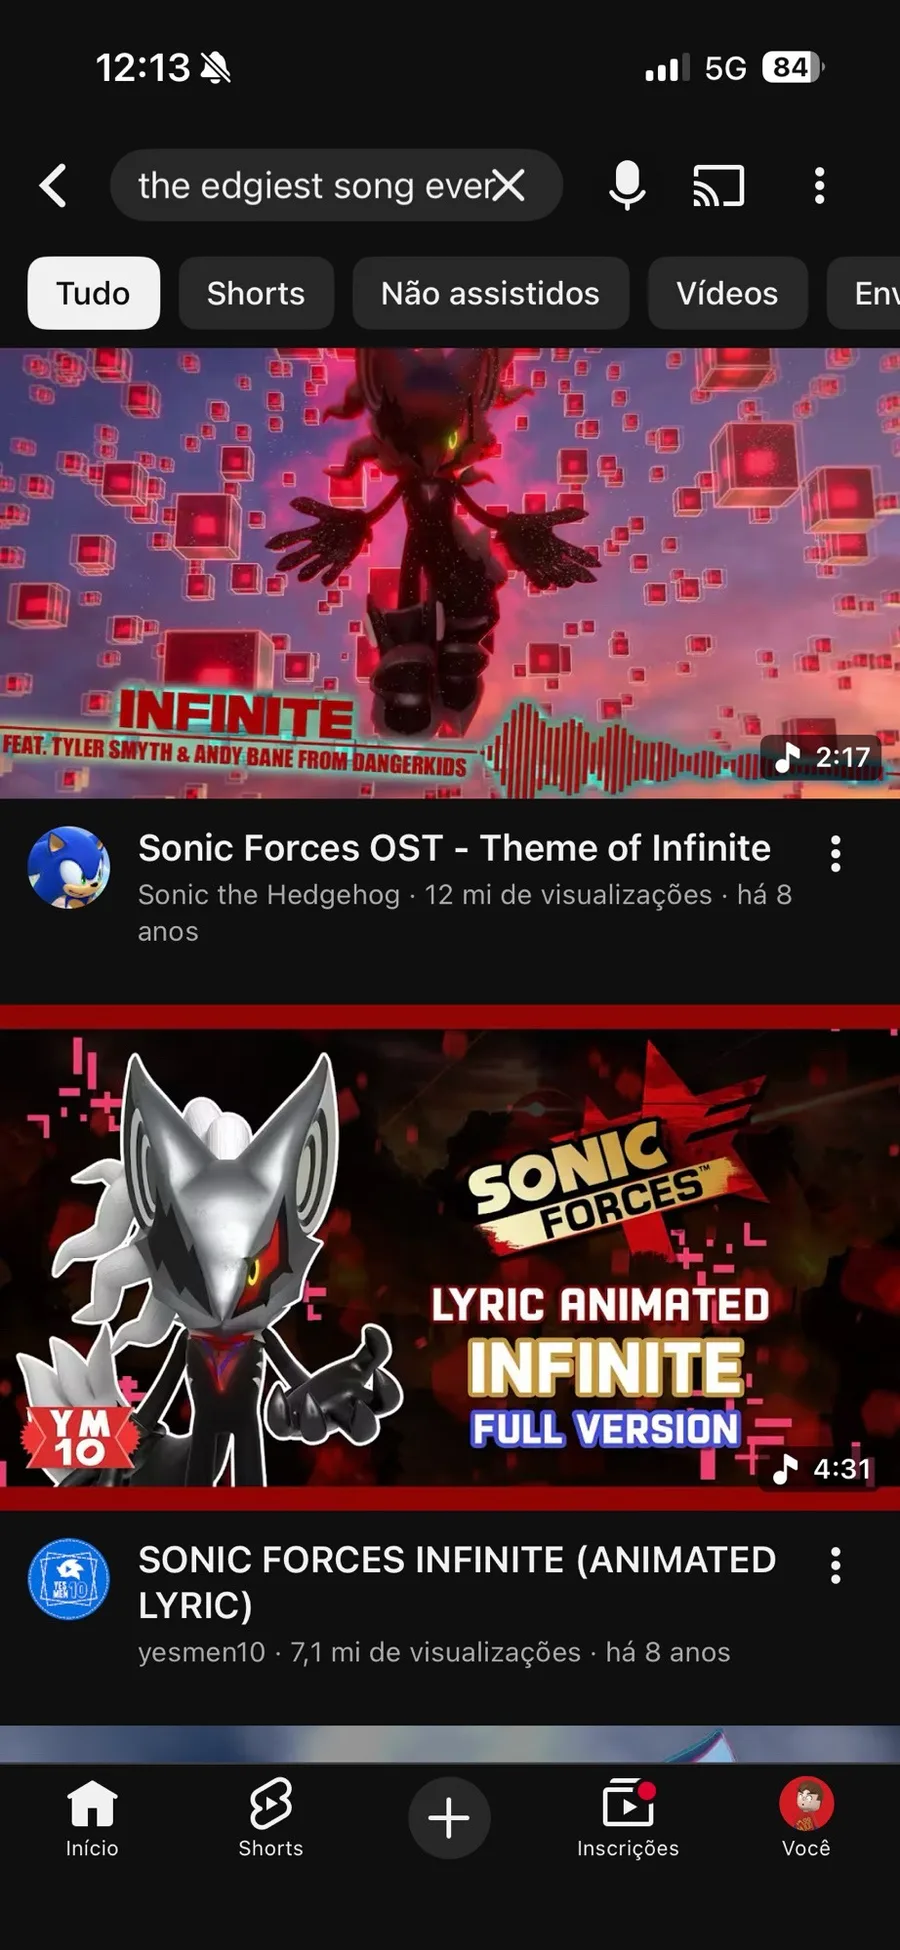This screenshot has height=1950, width=900.
Task: Tap the back arrow icon
Action: [x=53, y=186]
